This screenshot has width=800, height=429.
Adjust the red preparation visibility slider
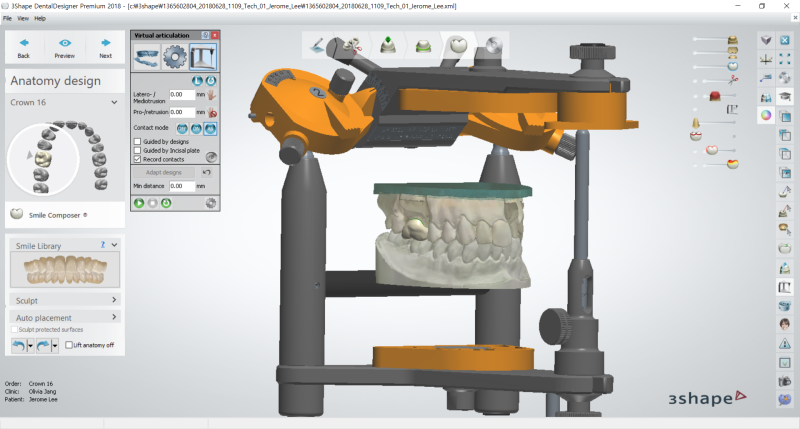click(714, 96)
